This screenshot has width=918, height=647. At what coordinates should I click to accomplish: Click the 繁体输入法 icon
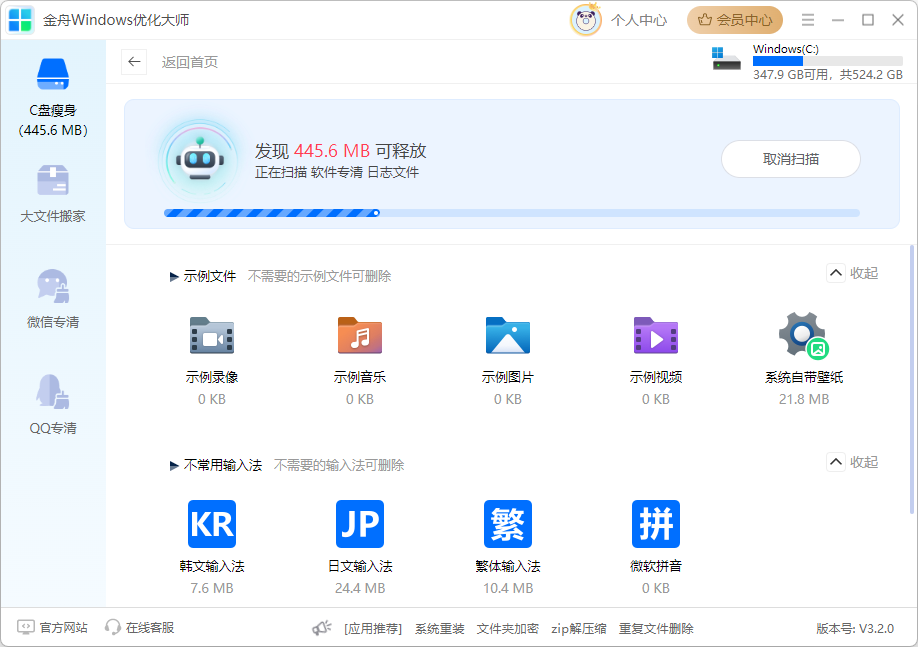coord(507,524)
